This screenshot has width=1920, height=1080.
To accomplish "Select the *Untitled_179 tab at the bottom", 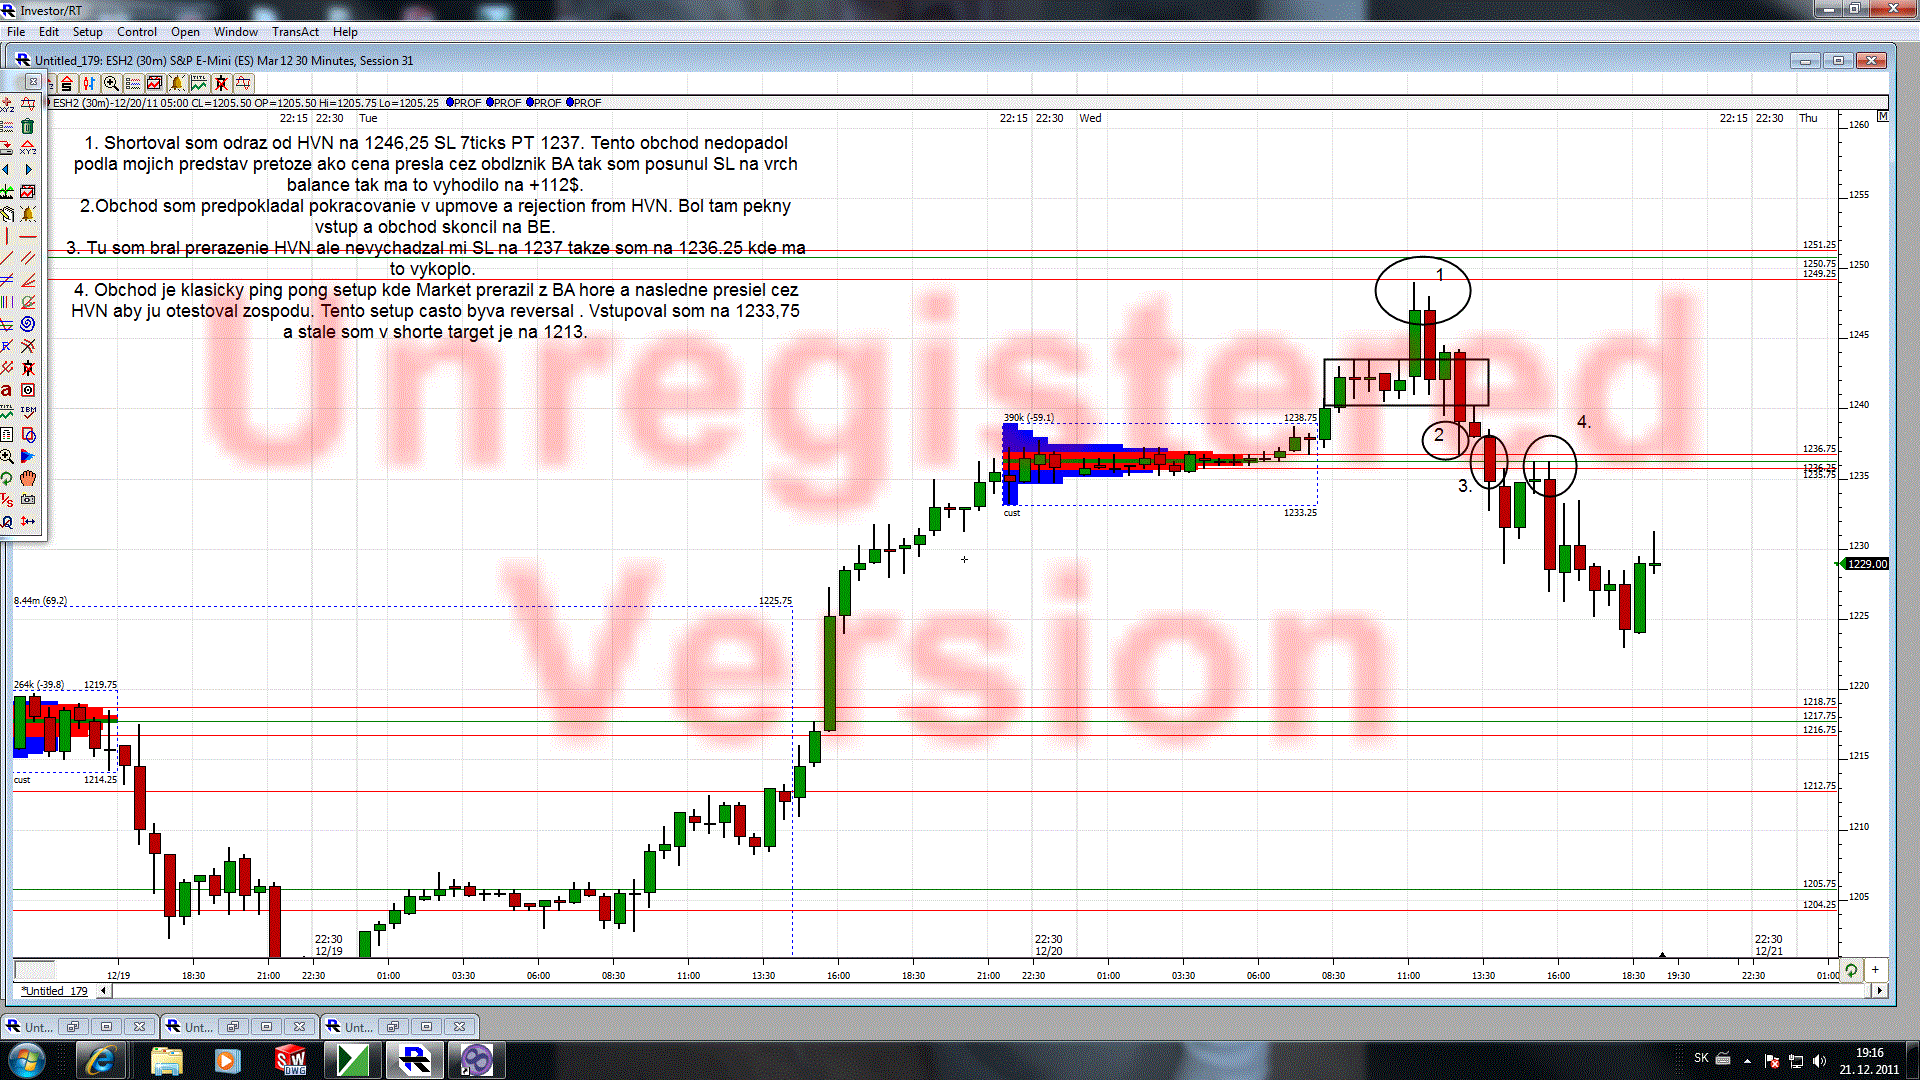I will 56,991.
